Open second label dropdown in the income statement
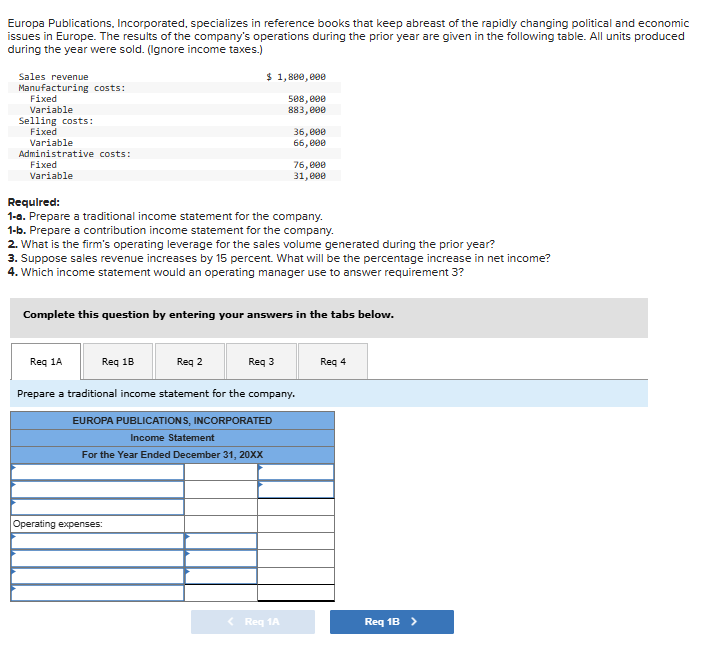This screenshot has width=708, height=647. tap(98, 489)
